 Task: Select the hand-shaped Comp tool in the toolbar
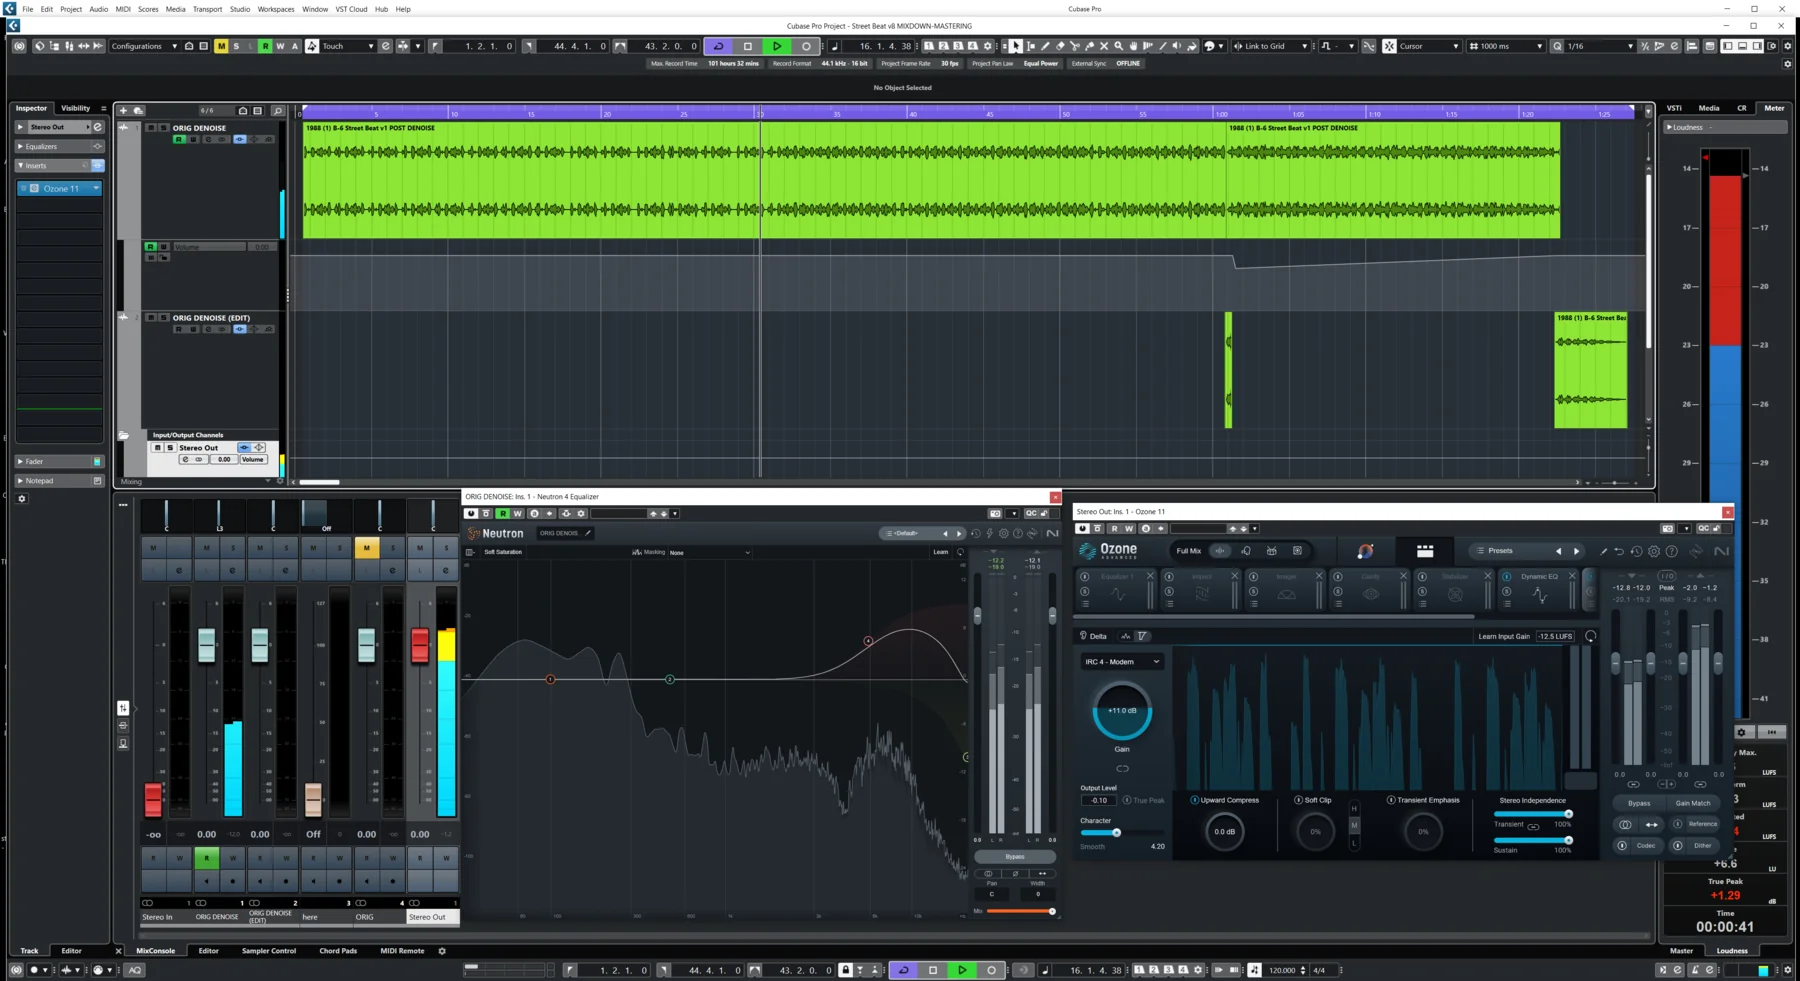[1133, 46]
